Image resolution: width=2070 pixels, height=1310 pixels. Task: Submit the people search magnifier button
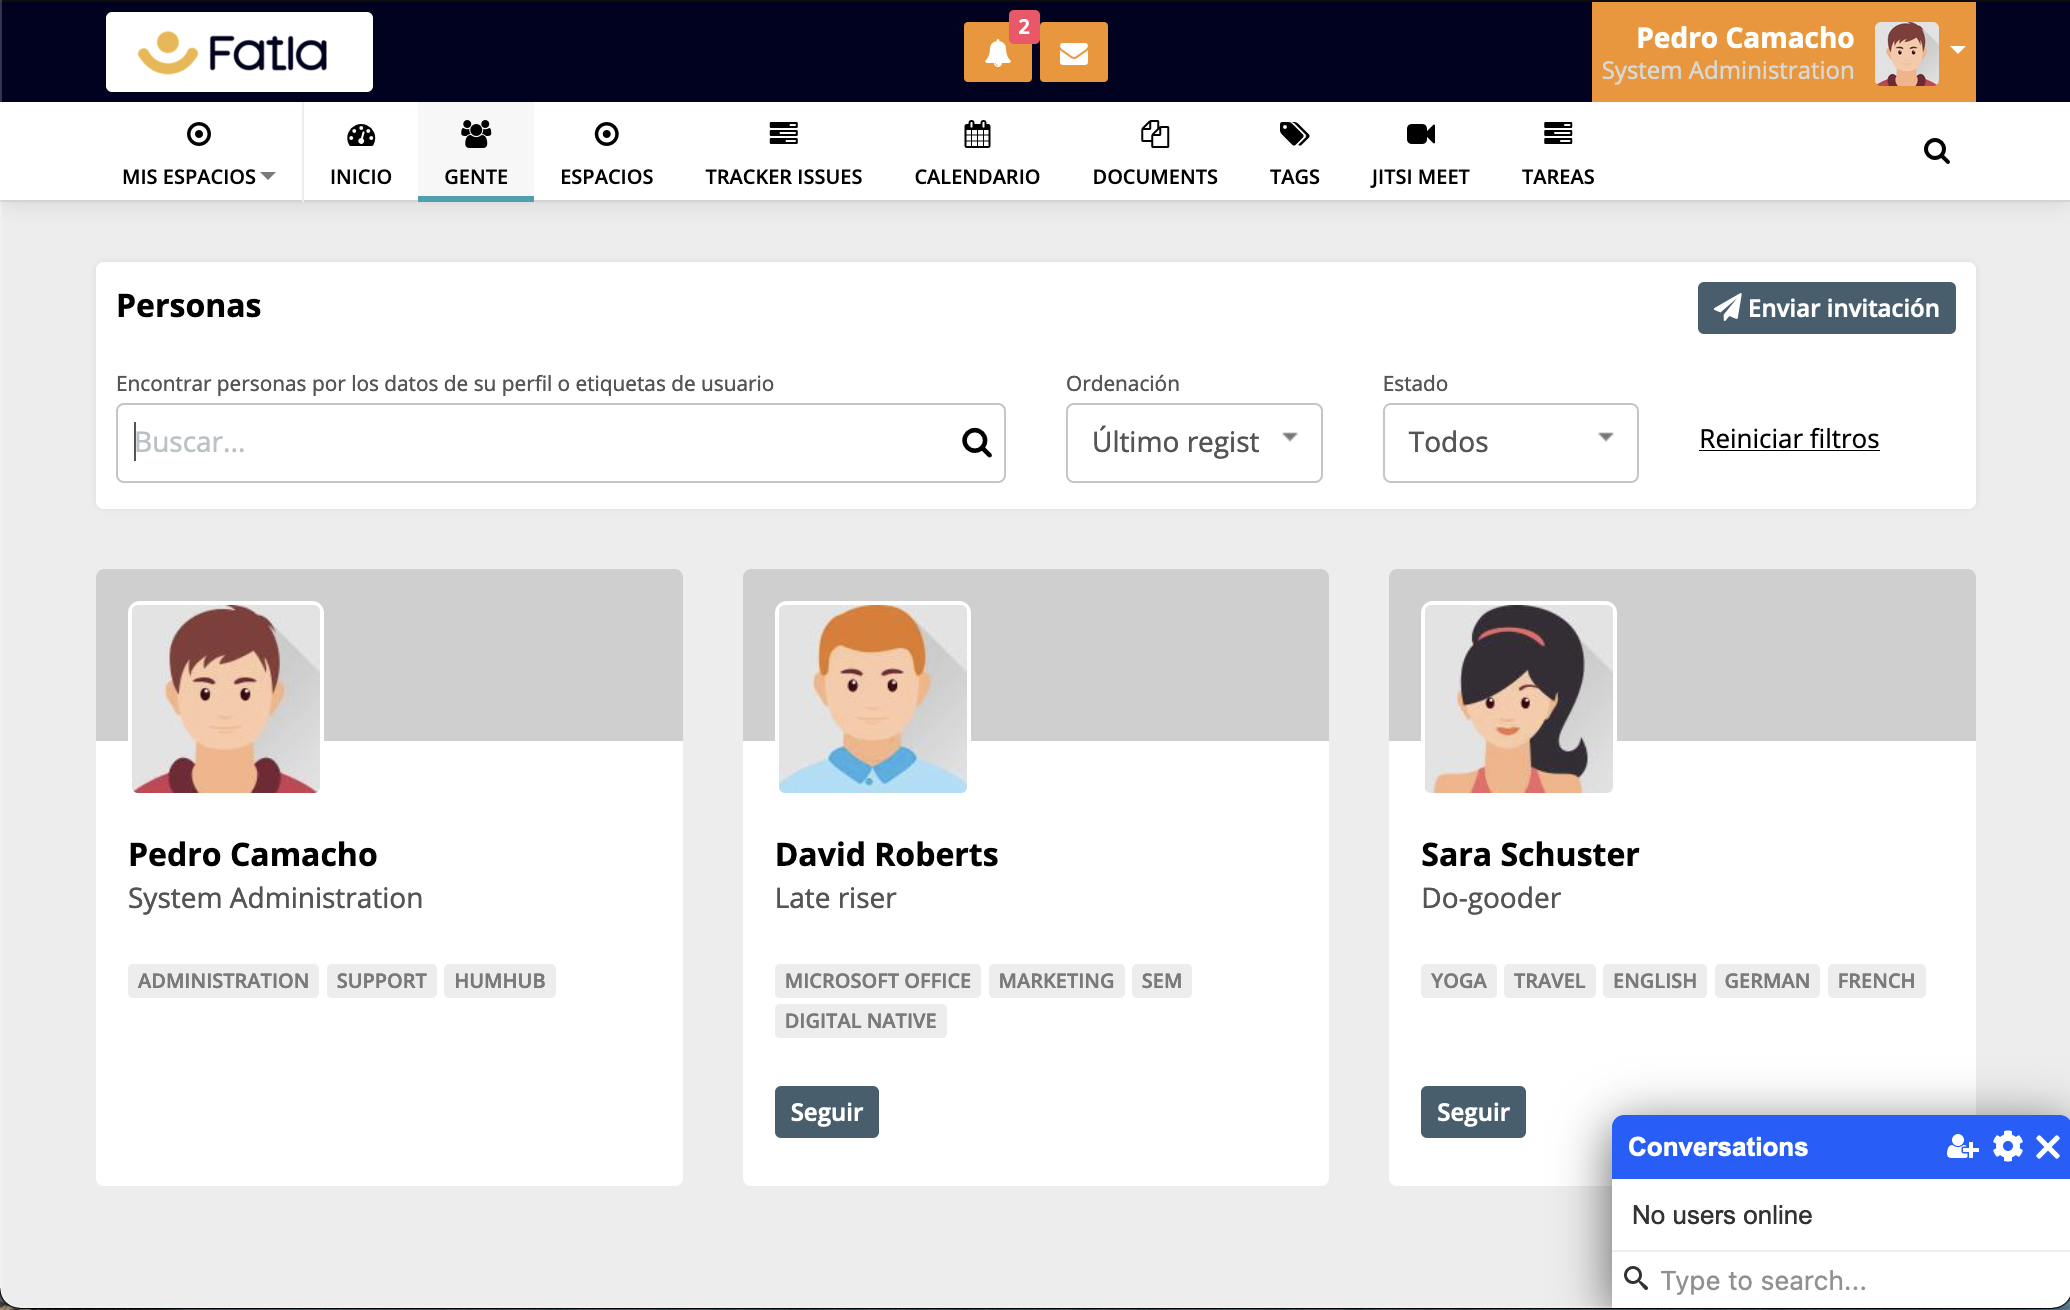point(976,443)
